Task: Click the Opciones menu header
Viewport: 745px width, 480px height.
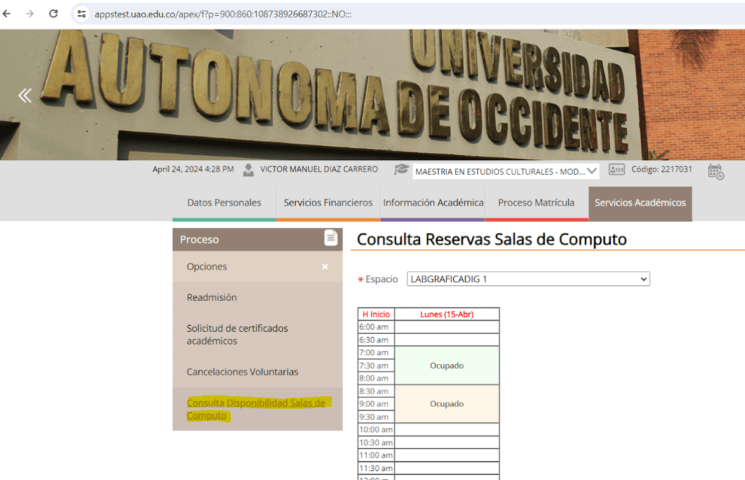Action: tap(258, 267)
